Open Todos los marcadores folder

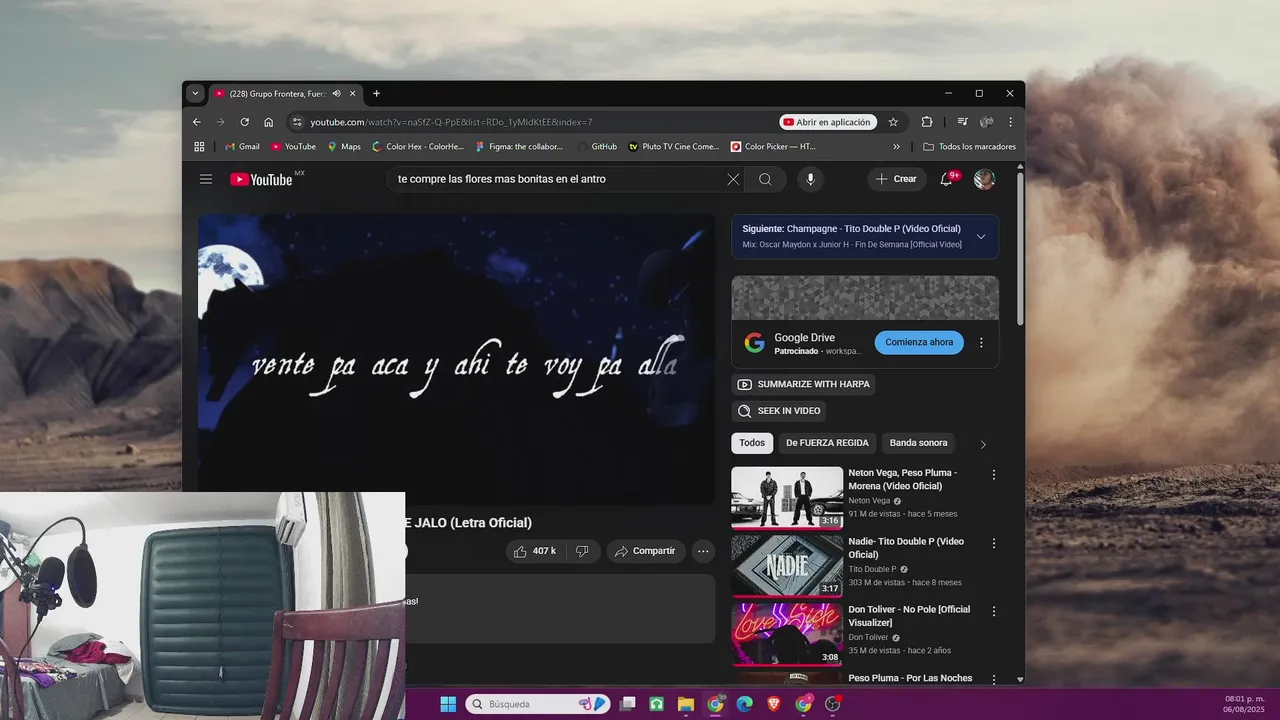969,146
